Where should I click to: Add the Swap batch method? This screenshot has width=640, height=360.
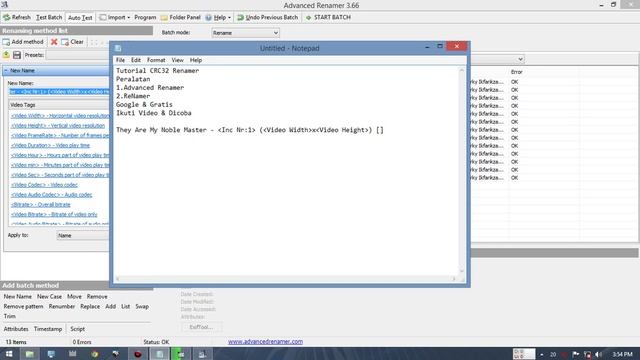point(142,307)
